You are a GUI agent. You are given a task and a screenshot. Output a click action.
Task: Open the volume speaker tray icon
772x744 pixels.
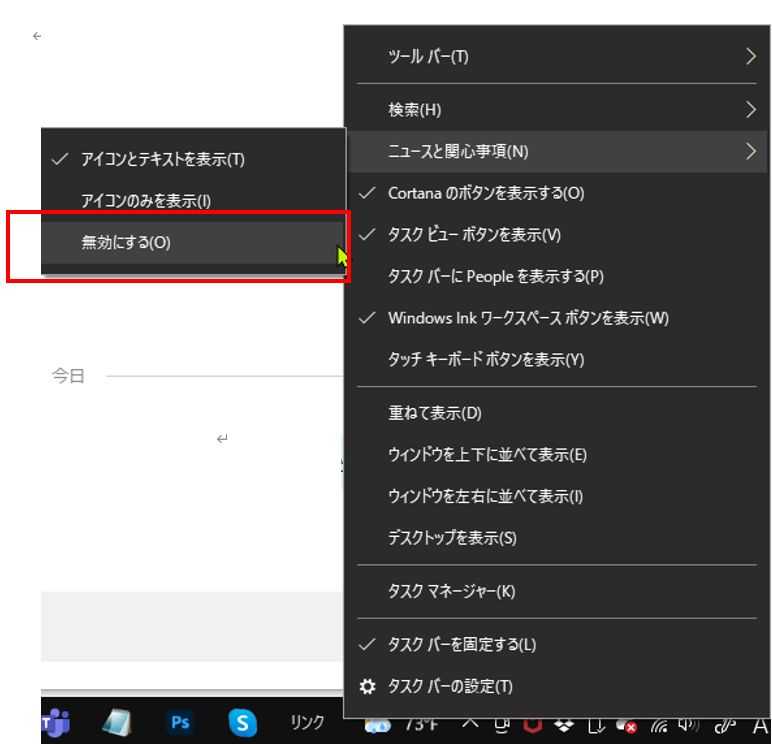[x=688, y=725]
